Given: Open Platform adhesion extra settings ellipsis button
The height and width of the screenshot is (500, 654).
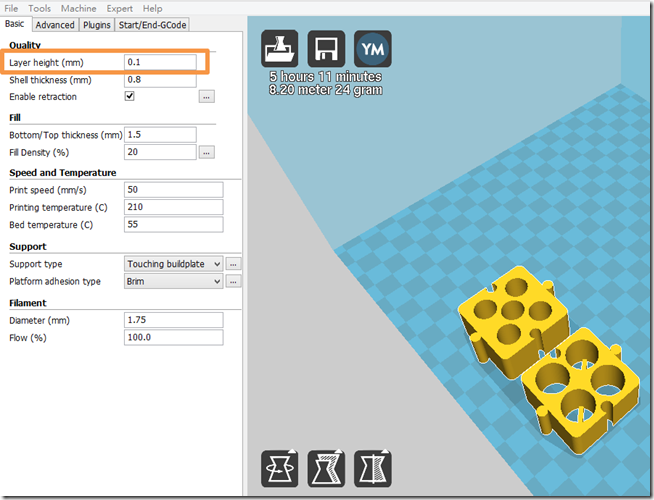Looking at the screenshot, I should click(233, 282).
